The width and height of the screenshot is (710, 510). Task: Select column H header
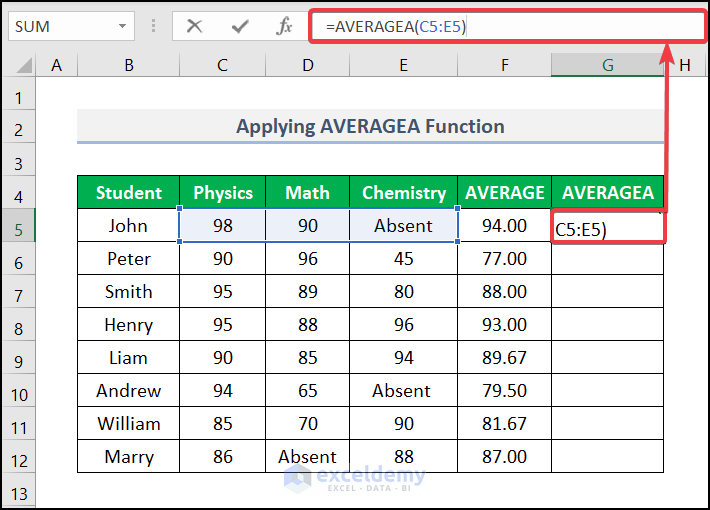pyautogui.click(x=685, y=65)
